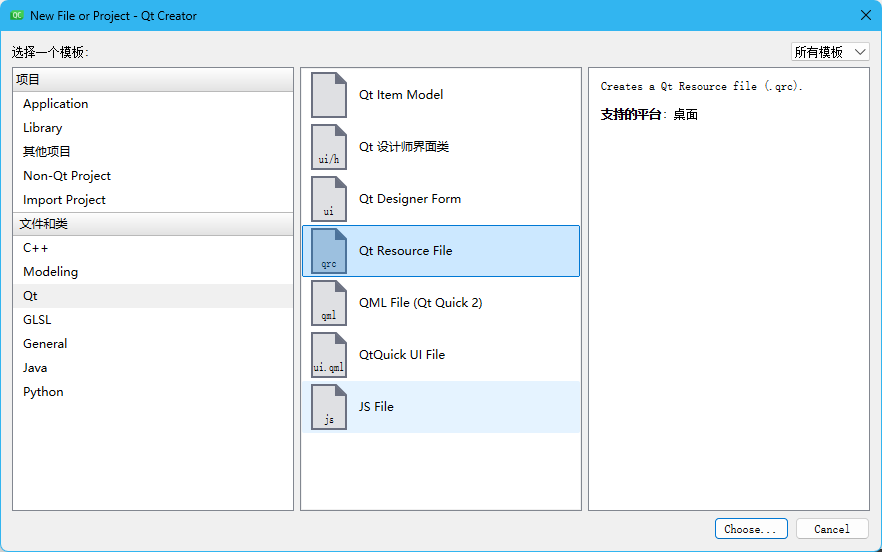Select the Java category
This screenshot has height=552, width=882.
[152, 368]
